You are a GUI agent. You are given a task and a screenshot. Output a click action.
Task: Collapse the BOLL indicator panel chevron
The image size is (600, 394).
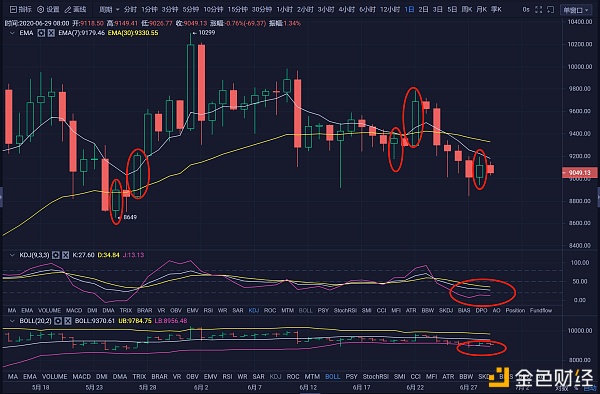click(x=12, y=321)
